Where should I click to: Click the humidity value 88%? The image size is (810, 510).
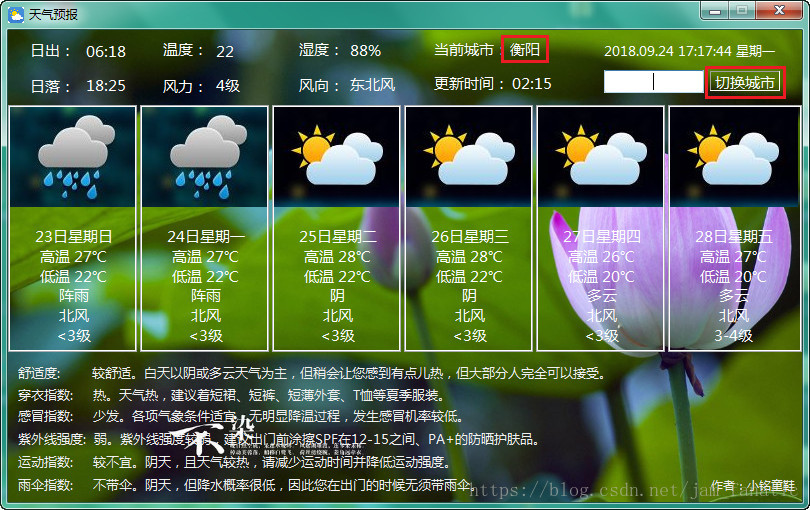[365, 51]
